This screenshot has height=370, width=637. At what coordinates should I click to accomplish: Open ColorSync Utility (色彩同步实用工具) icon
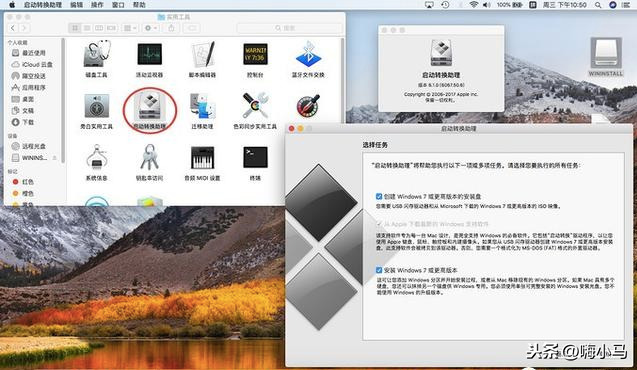tap(255, 106)
